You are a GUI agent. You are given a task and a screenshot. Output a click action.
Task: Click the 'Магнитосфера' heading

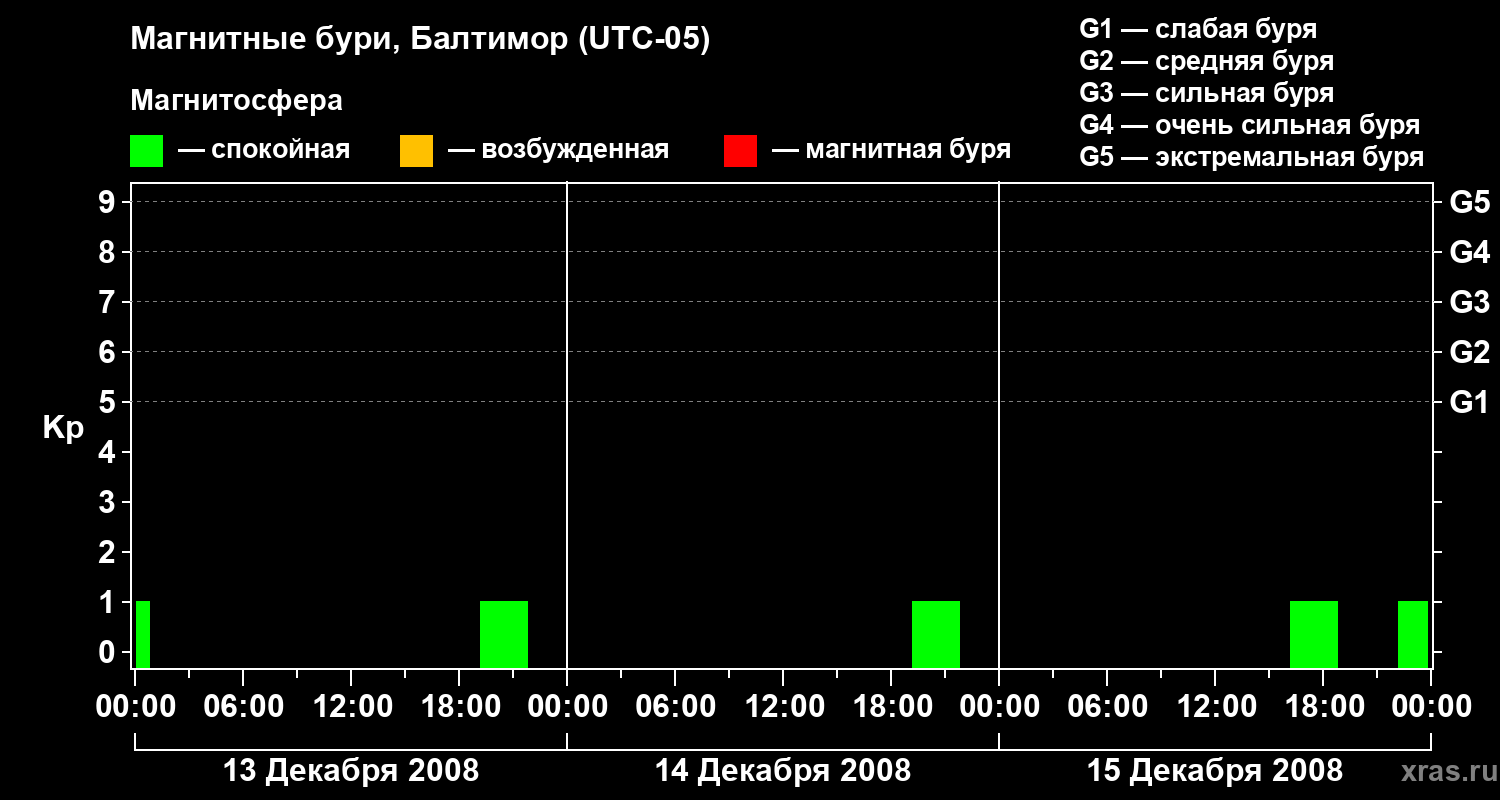[236, 101]
